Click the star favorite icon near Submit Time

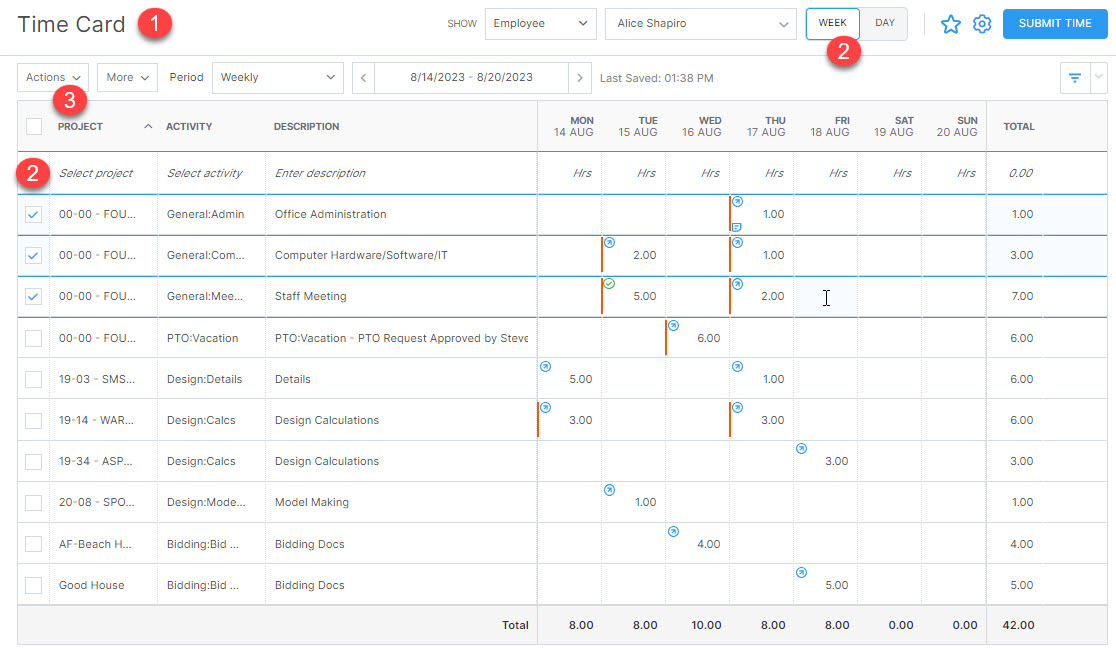point(950,23)
